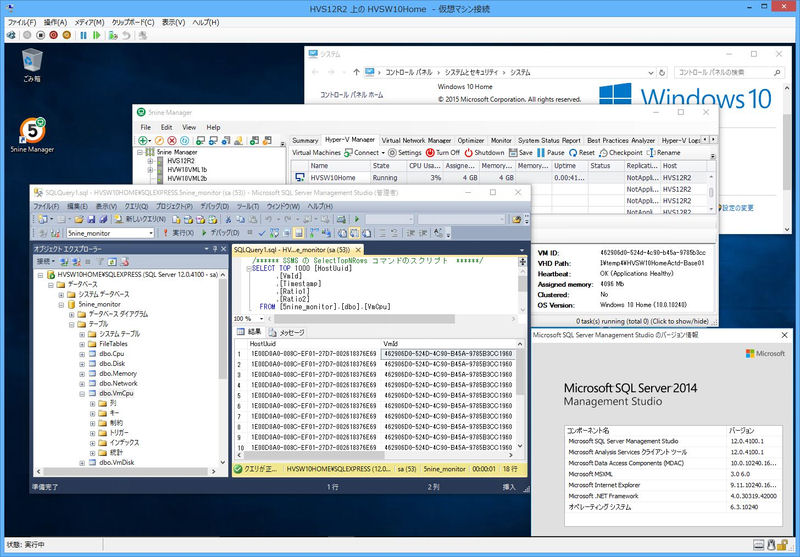Open the View menu in 5nine Manager
The image size is (800, 557).
189,128
